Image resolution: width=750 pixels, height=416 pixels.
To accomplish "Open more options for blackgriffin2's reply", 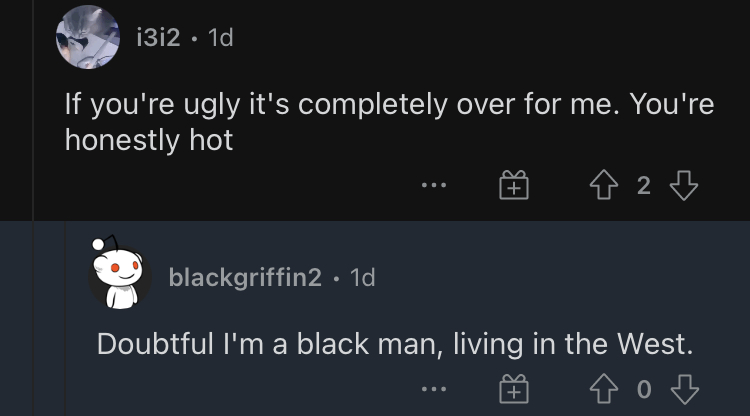I will click(434, 389).
